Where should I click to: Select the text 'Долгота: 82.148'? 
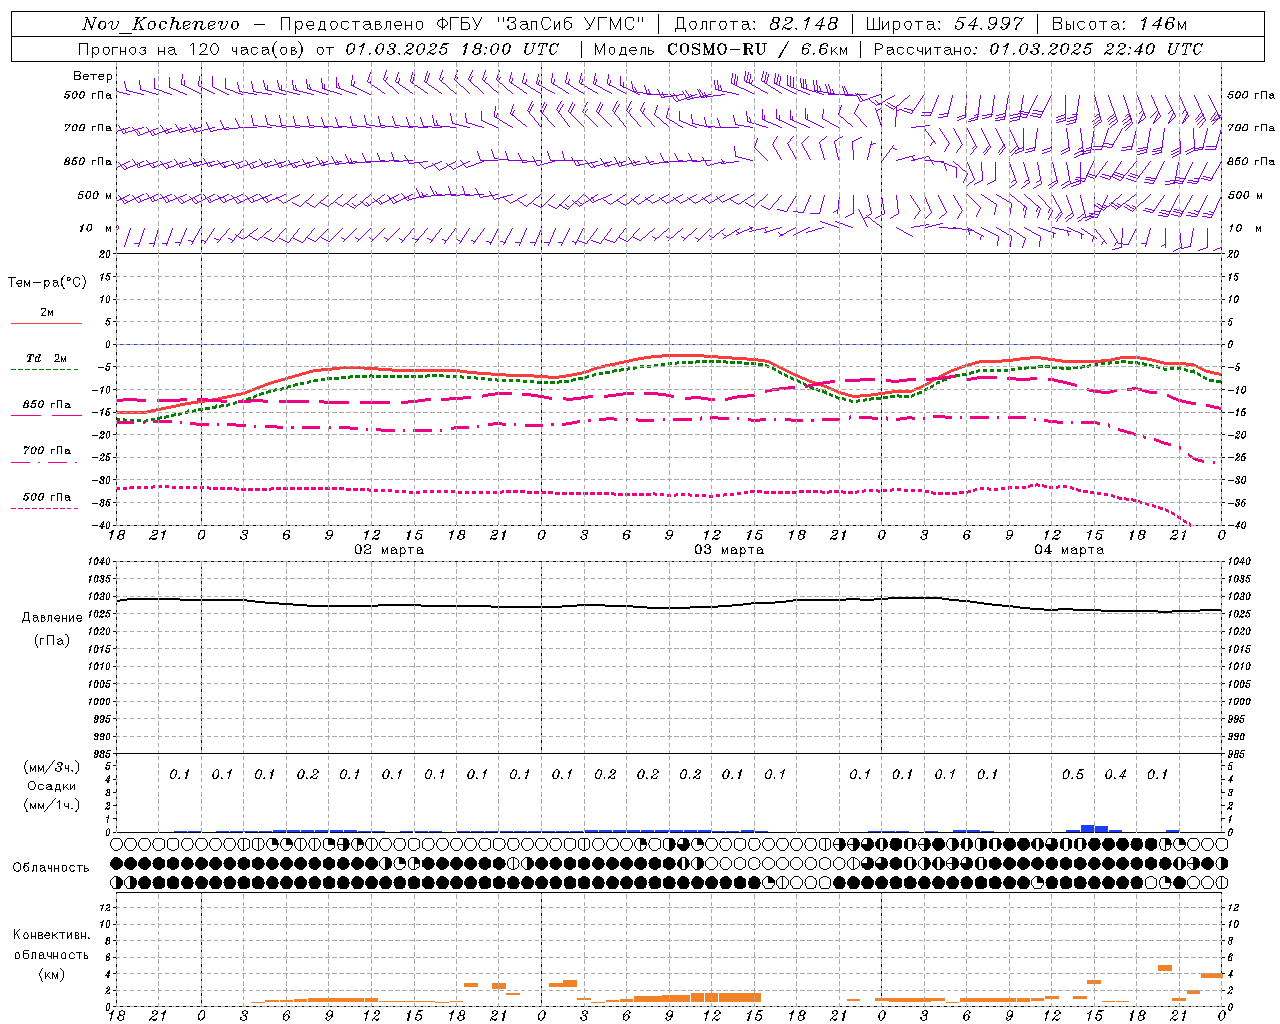point(756,24)
